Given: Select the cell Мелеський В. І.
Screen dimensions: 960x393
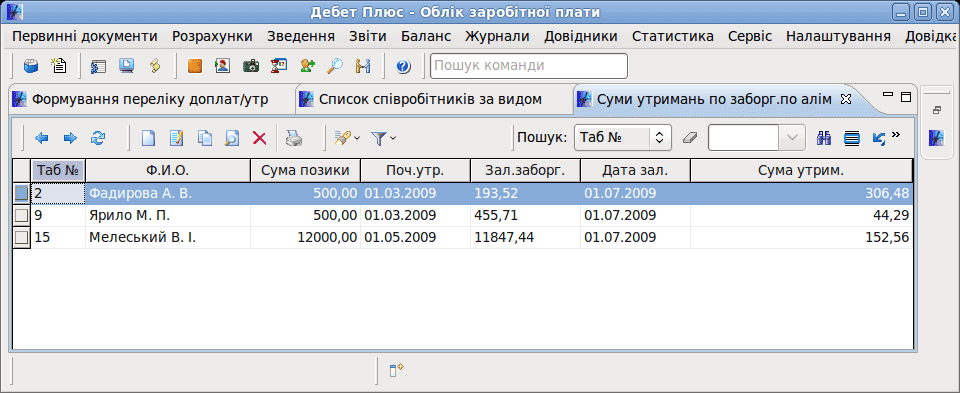Looking at the screenshot, I should coord(168,238).
